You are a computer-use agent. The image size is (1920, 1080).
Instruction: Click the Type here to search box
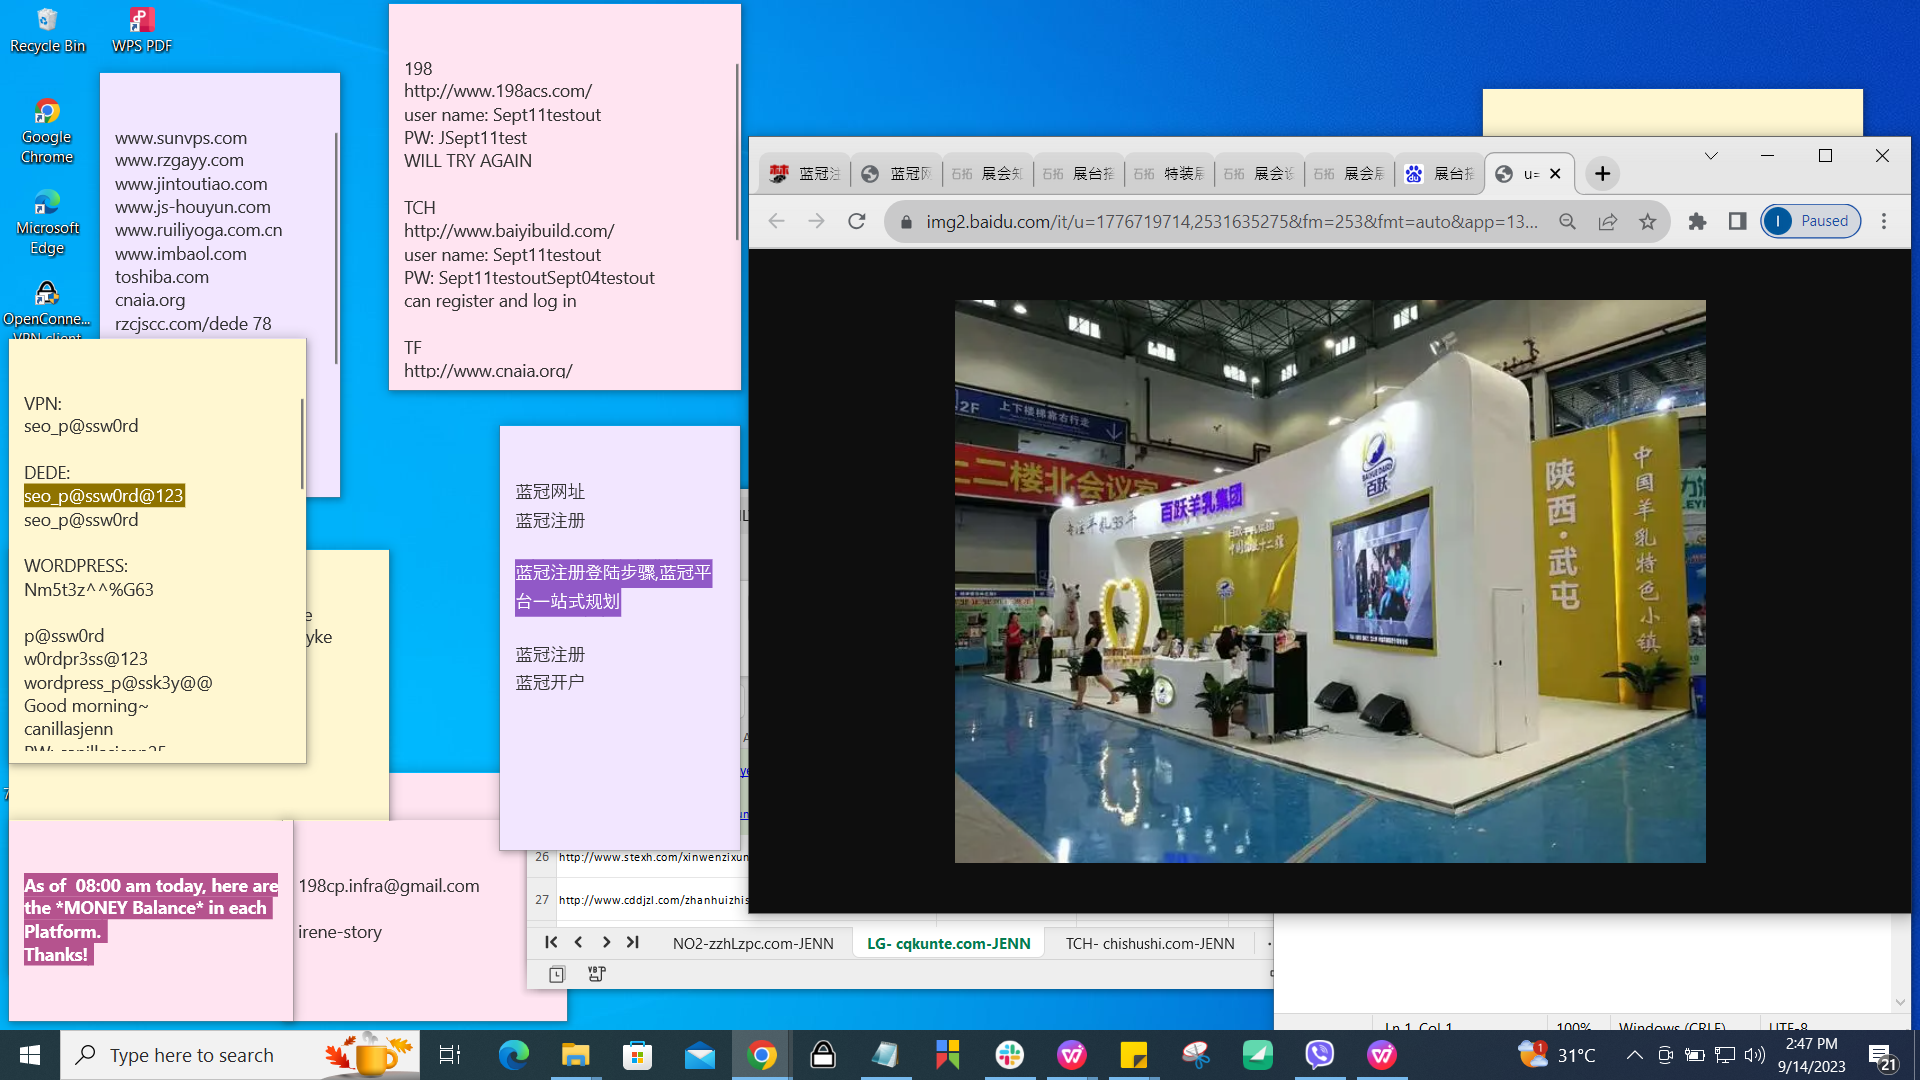click(192, 1055)
